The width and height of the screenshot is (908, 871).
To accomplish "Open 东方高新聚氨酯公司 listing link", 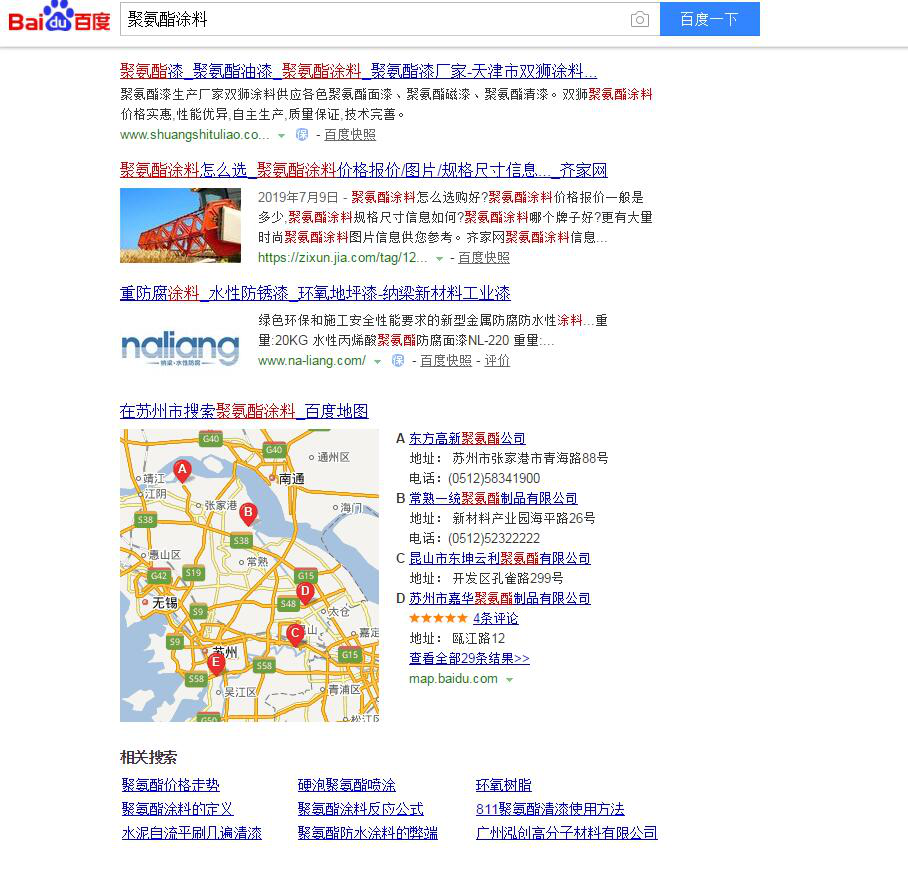I will pyautogui.click(x=467, y=439).
